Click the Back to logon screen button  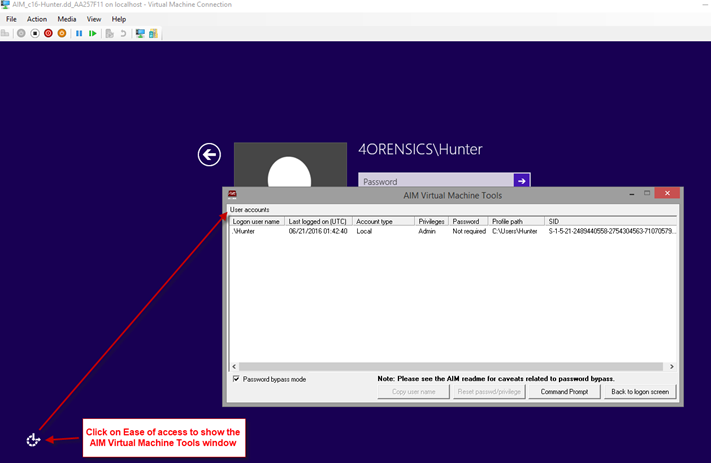point(640,391)
